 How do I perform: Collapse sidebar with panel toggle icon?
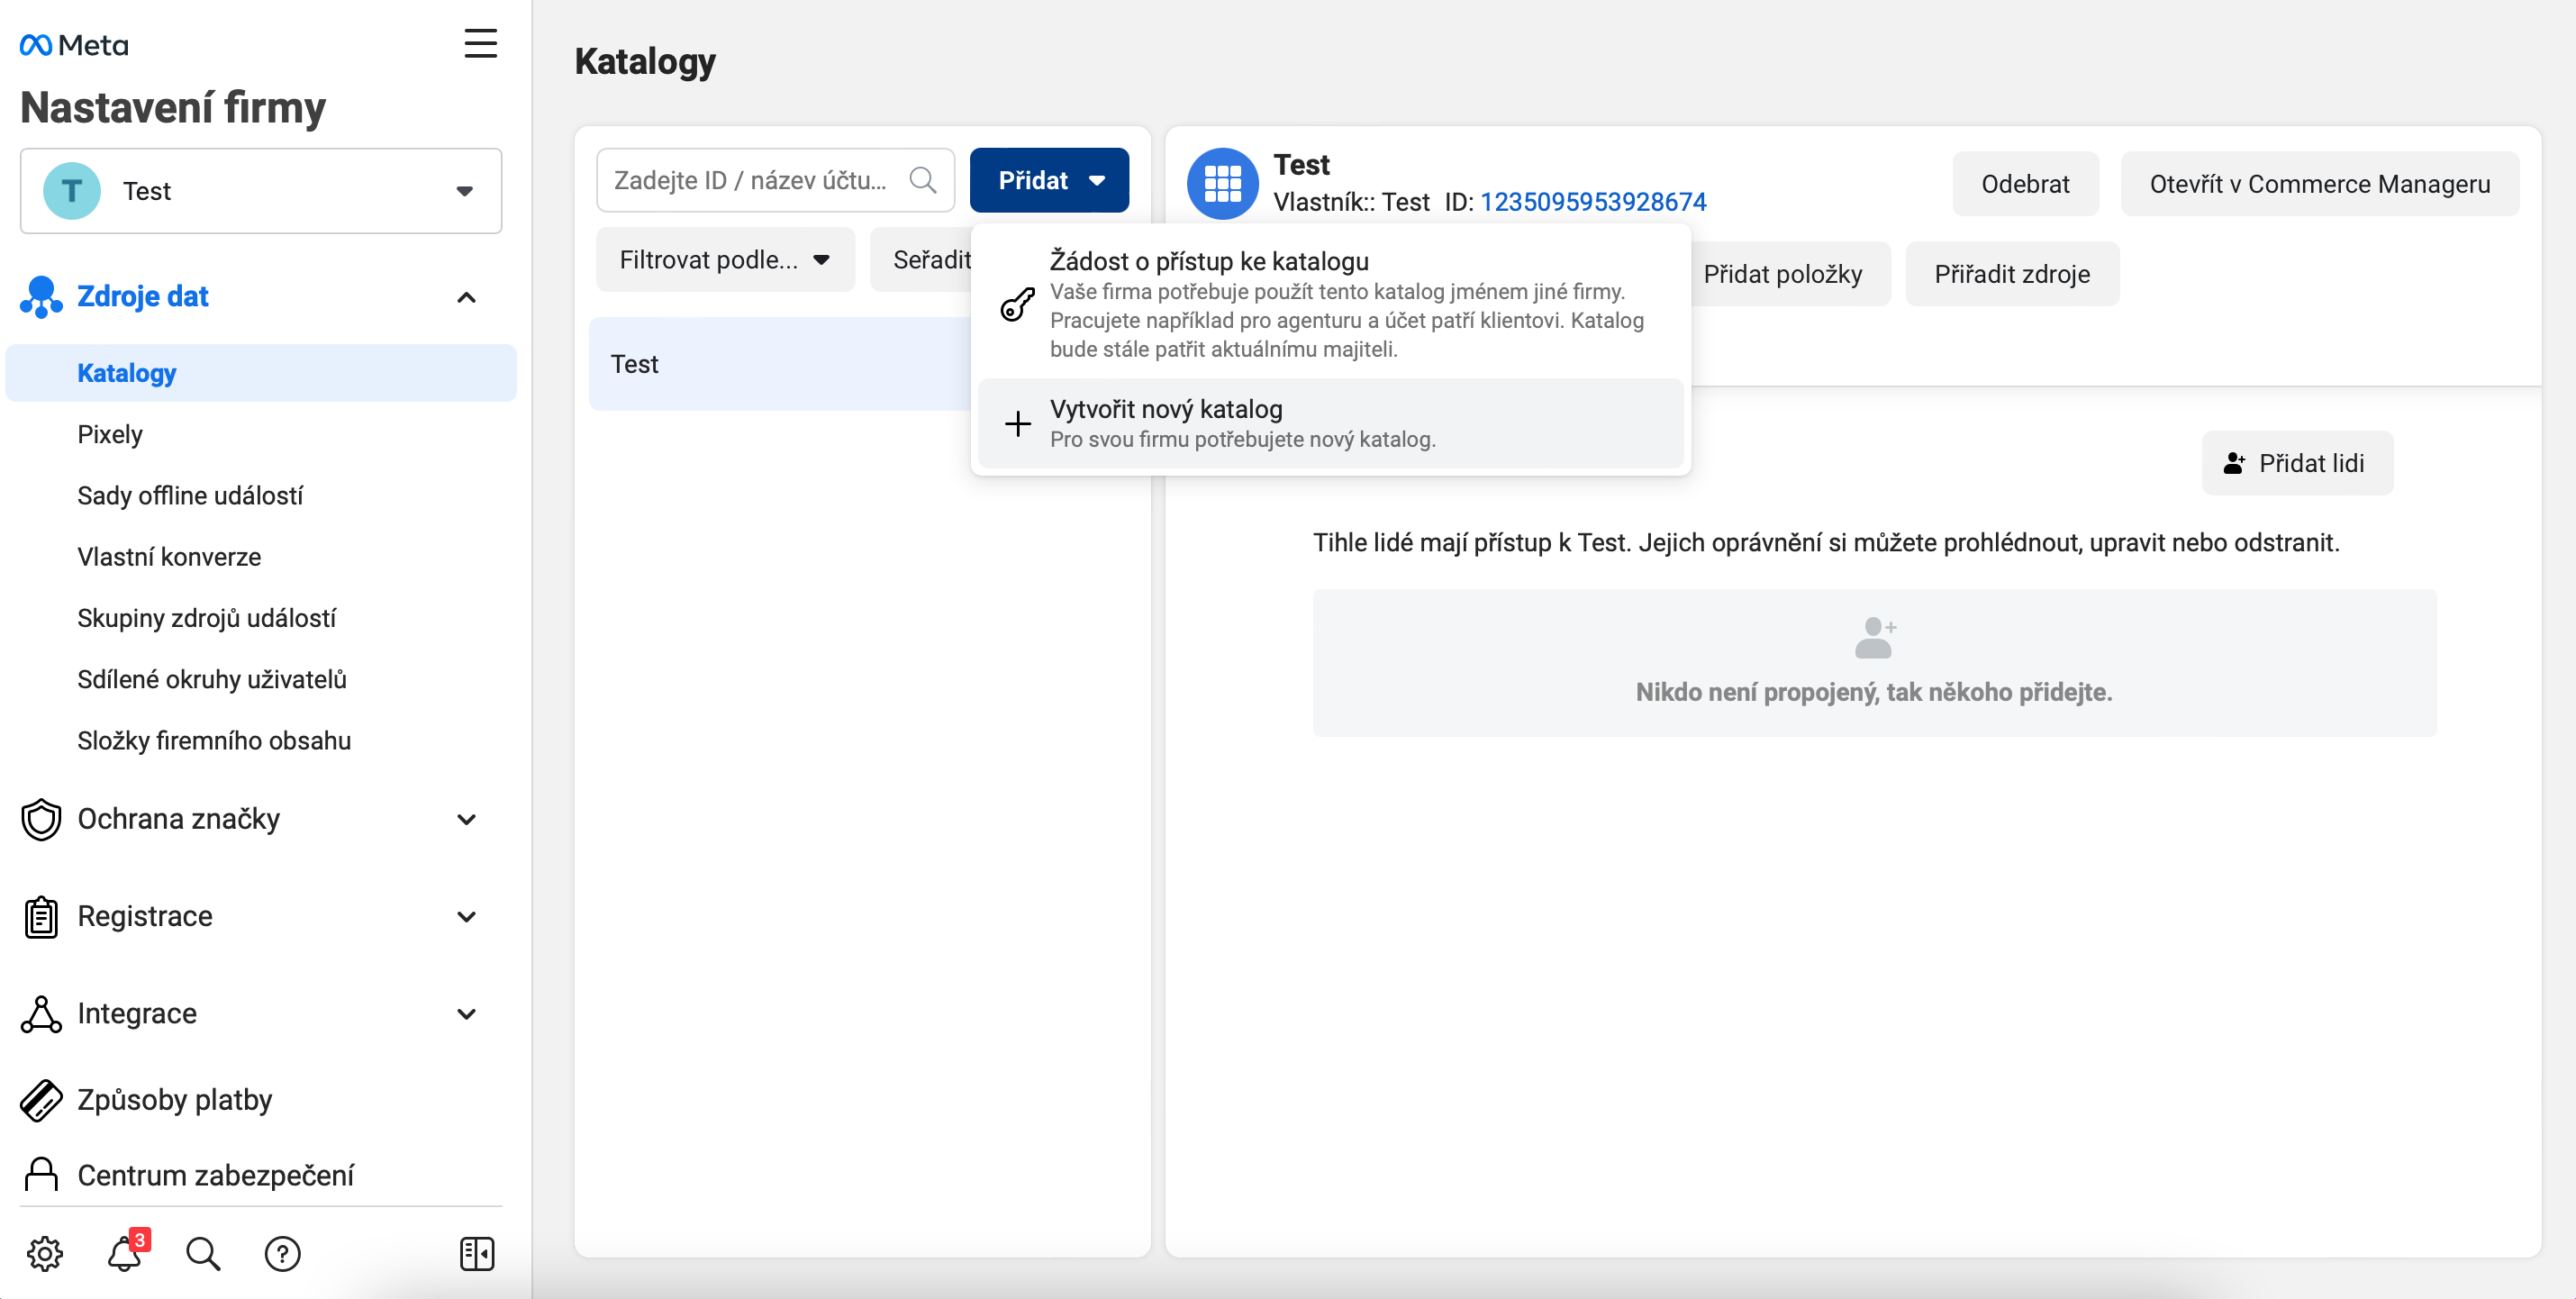pyautogui.click(x=477, y=1253)
